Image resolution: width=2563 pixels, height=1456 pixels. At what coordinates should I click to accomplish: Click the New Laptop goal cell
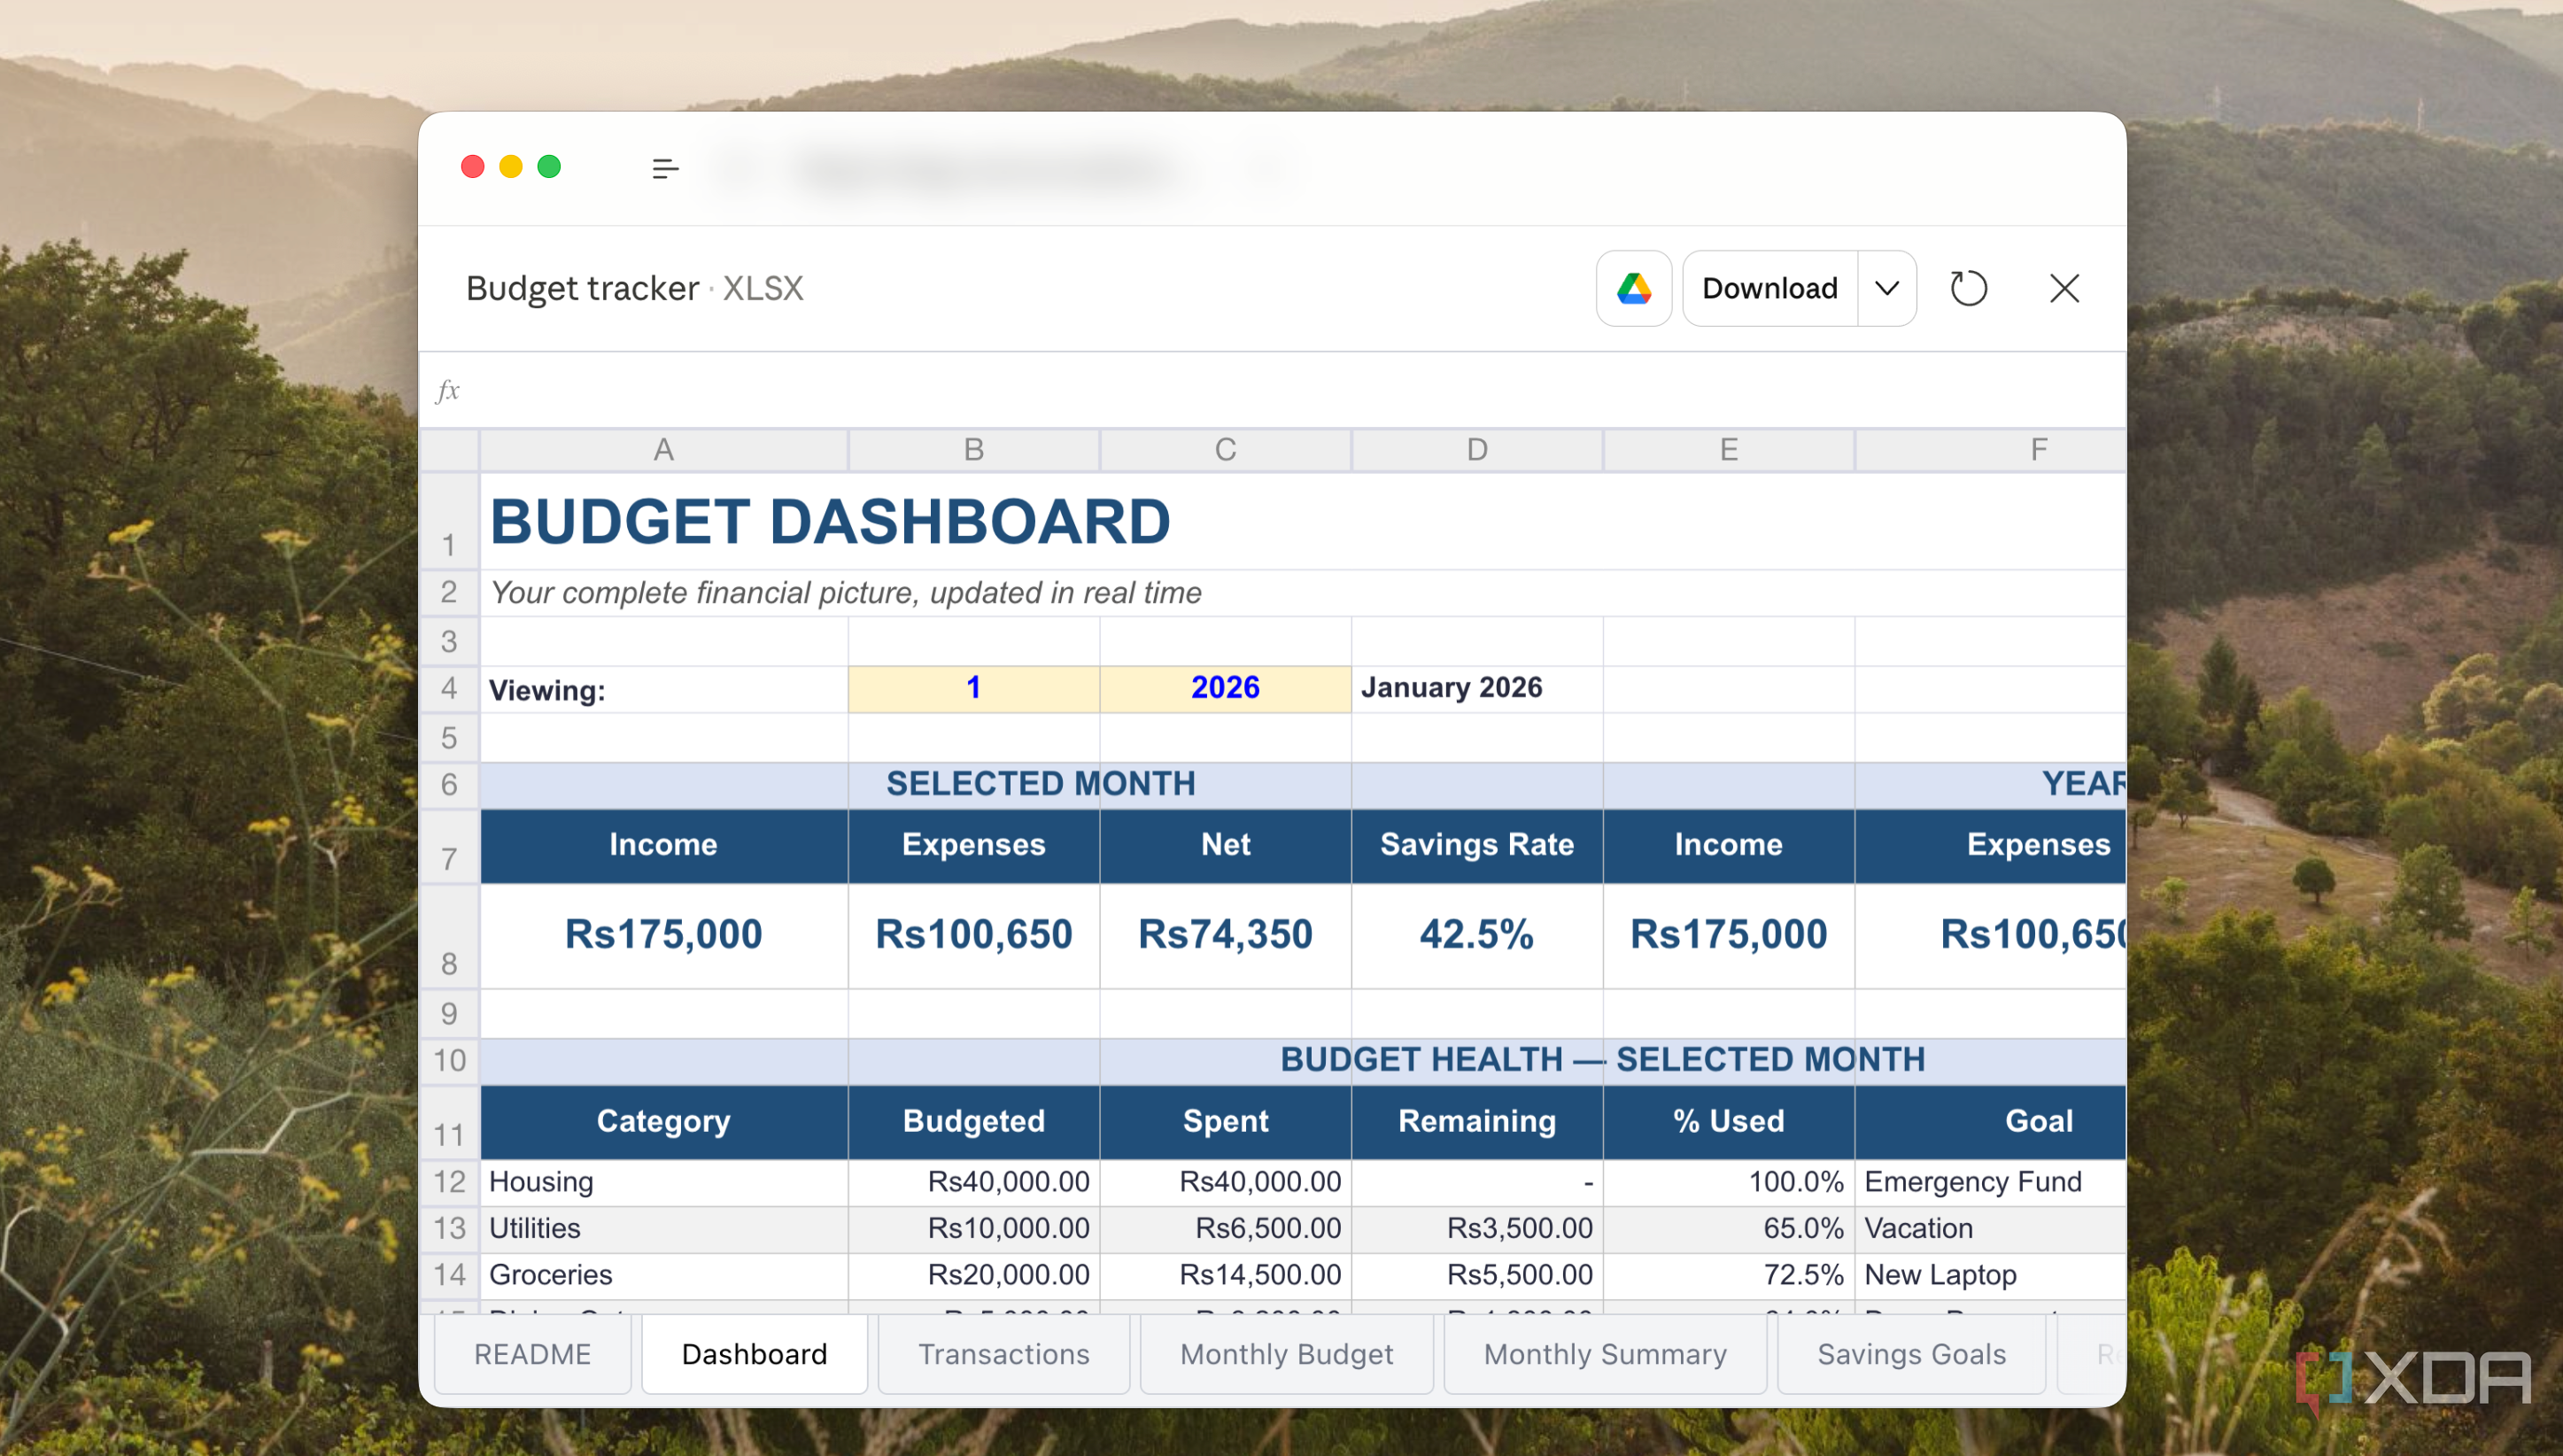pyautogui.click(x=1990, y=1276)
